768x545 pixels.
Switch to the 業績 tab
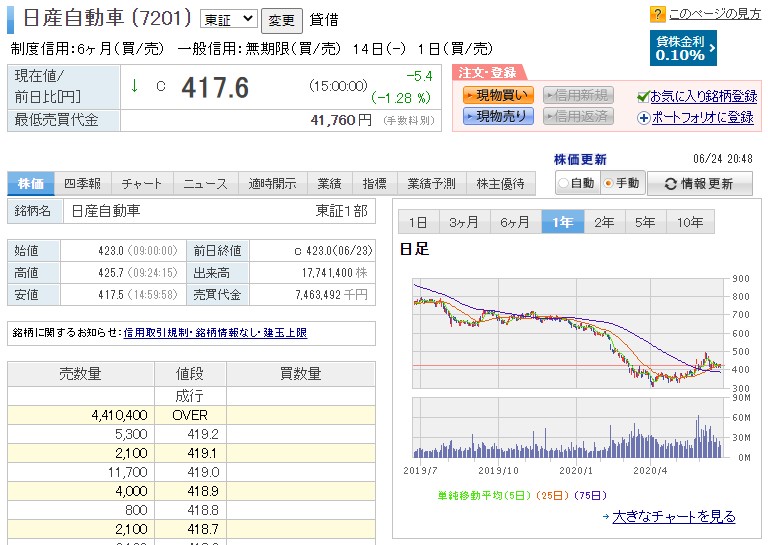(x=329, y=184)
